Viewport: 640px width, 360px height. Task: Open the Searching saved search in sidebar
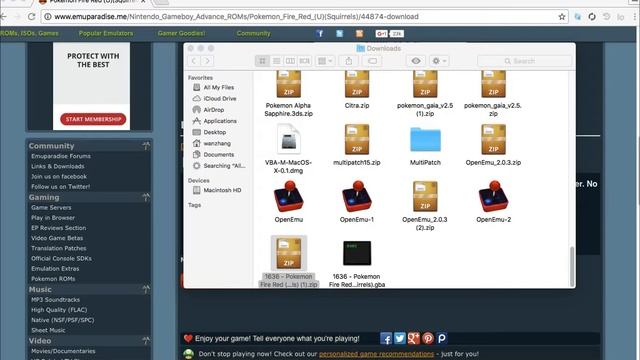tap(224, 166)
